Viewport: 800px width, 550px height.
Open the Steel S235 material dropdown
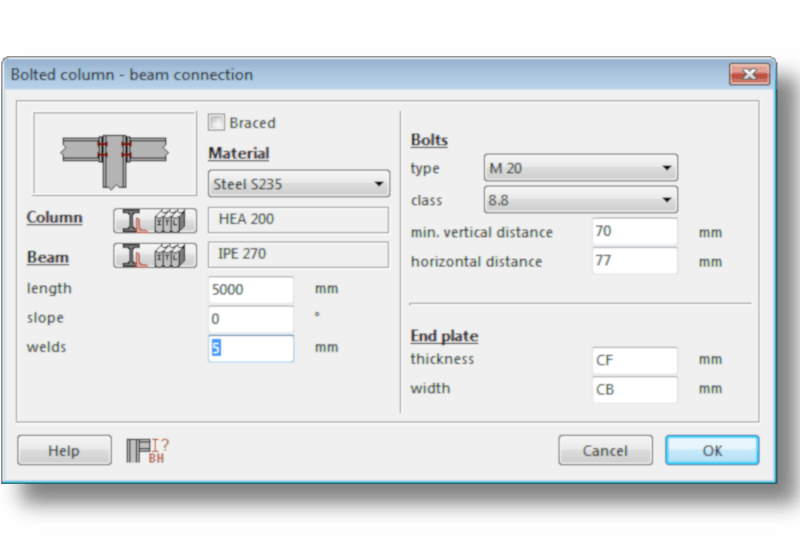coord(299,184)
